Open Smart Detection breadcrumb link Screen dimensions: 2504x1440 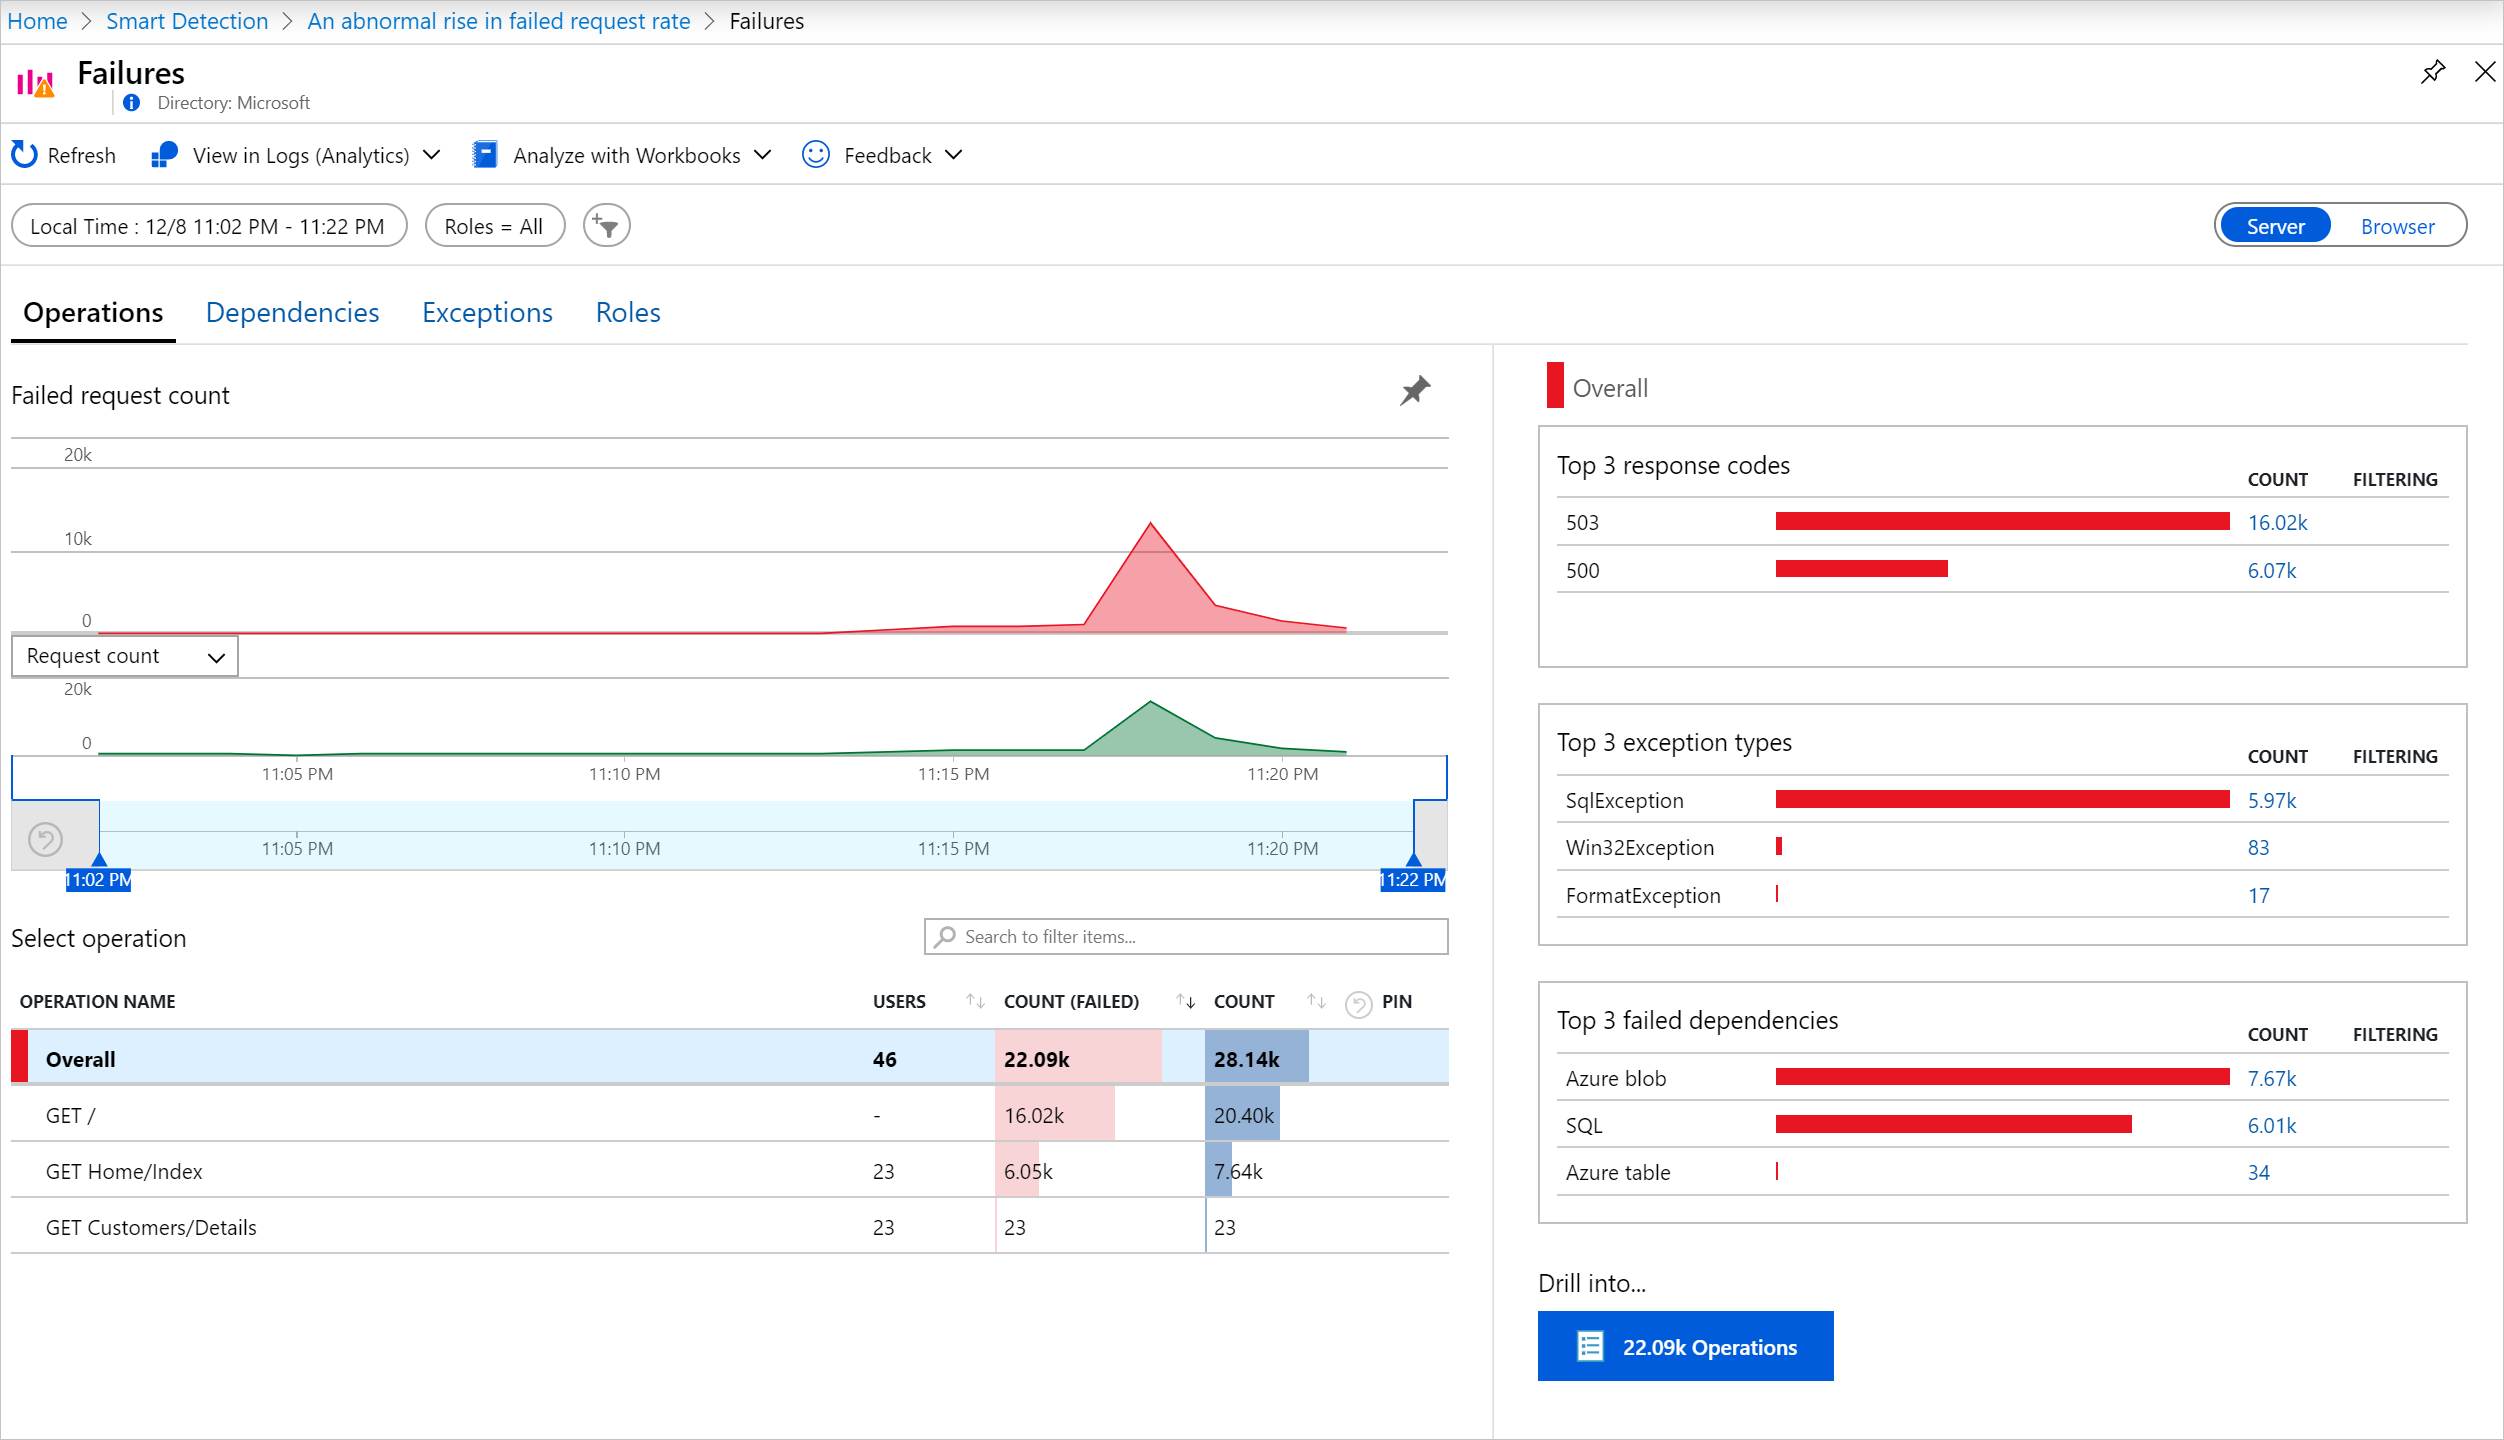[187, 21]
